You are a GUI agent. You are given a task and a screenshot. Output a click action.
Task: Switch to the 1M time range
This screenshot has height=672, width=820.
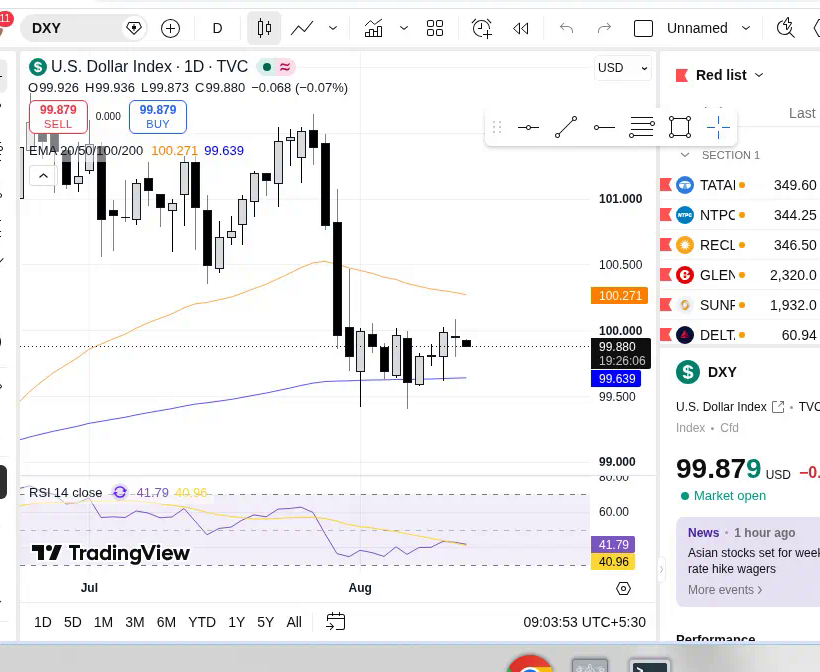(x=103, y=622)
